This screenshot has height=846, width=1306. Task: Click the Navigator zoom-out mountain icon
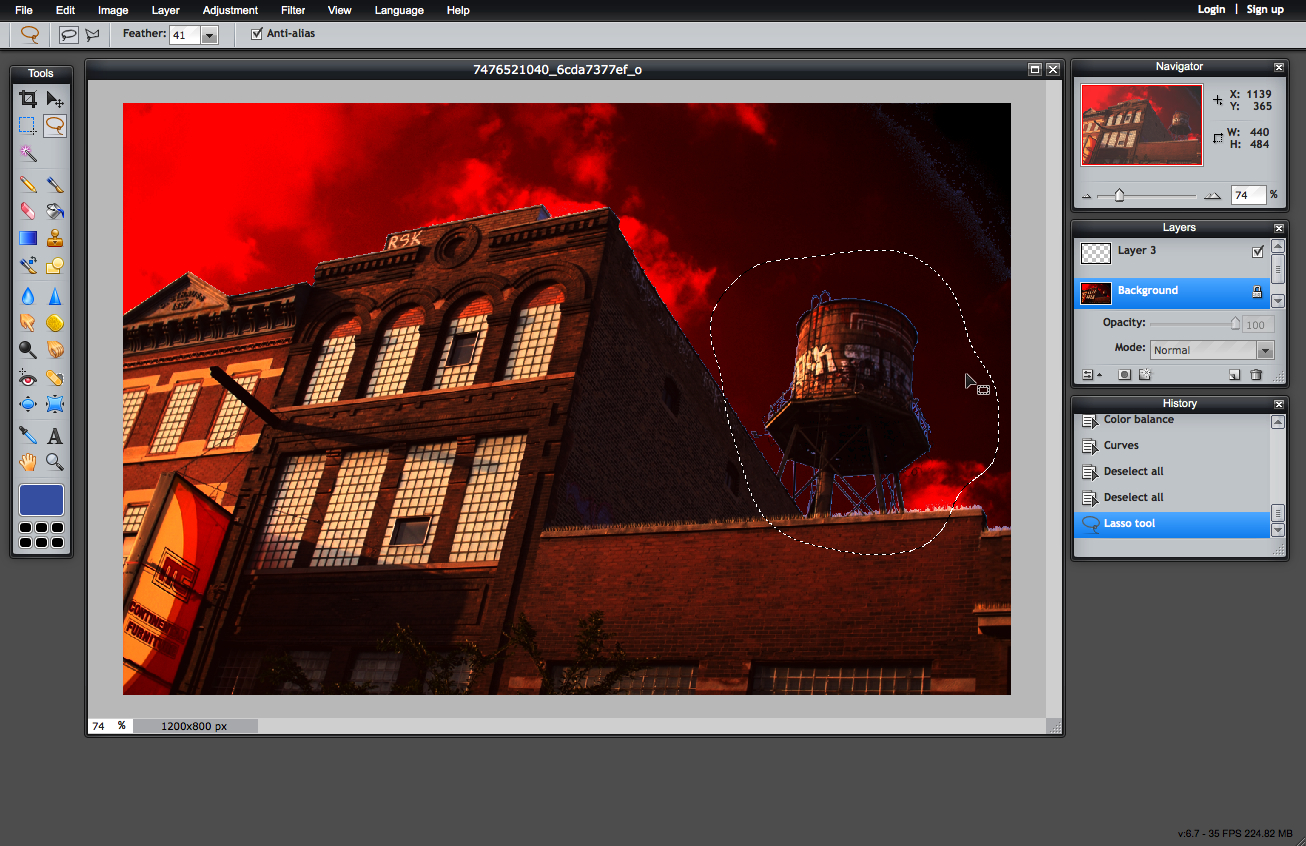click(x=1087, y=196)
